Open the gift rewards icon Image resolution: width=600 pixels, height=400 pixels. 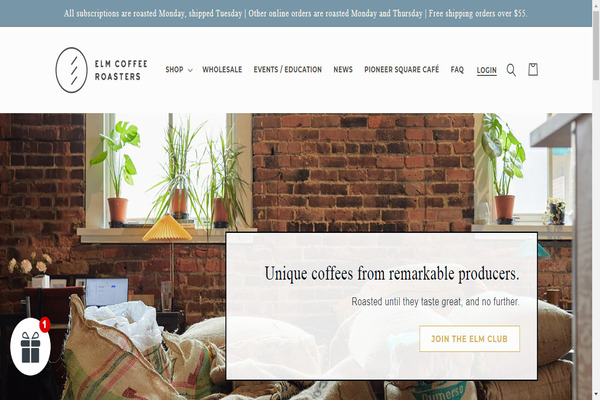pos(30,347)
